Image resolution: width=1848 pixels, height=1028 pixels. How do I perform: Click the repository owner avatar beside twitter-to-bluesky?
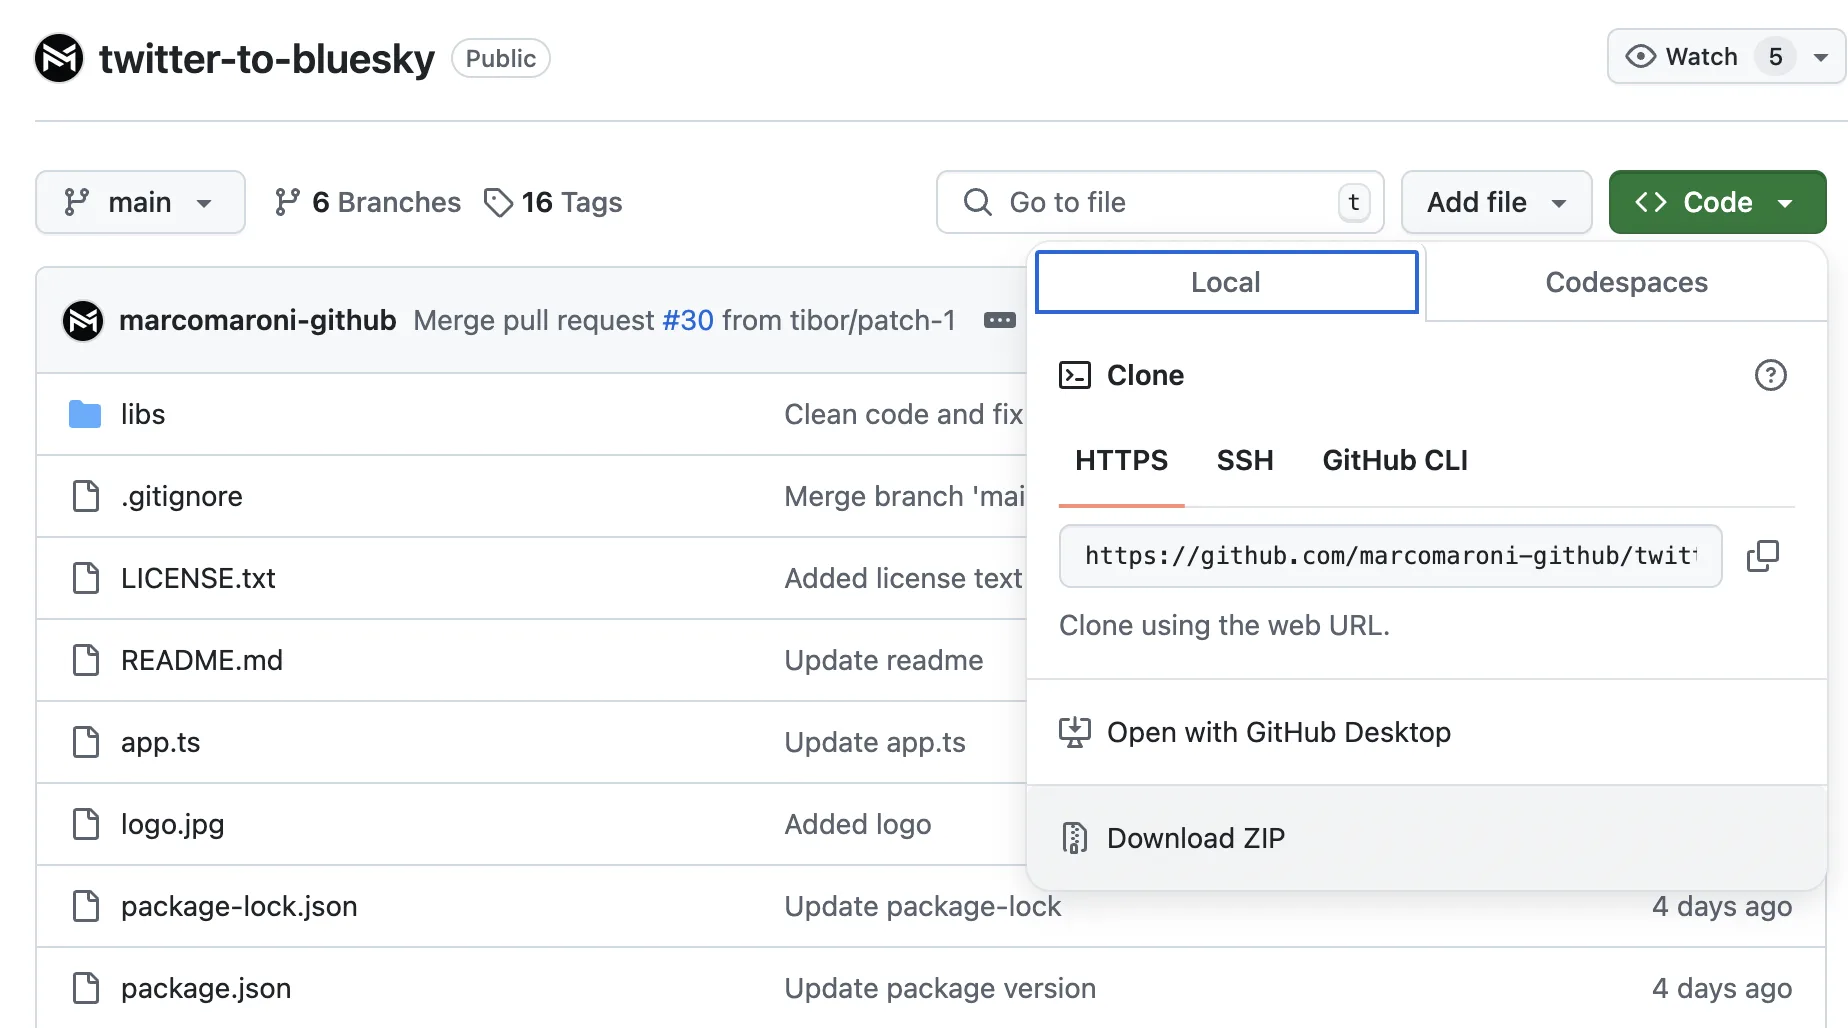pos(59,58)
